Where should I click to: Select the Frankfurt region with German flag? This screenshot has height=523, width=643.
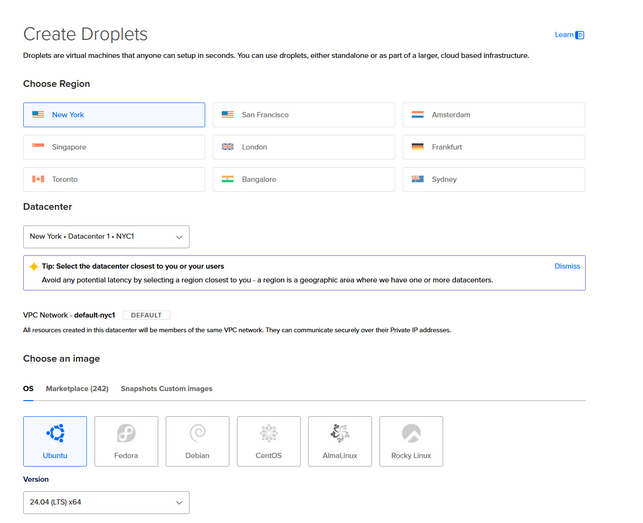(494, 147)
